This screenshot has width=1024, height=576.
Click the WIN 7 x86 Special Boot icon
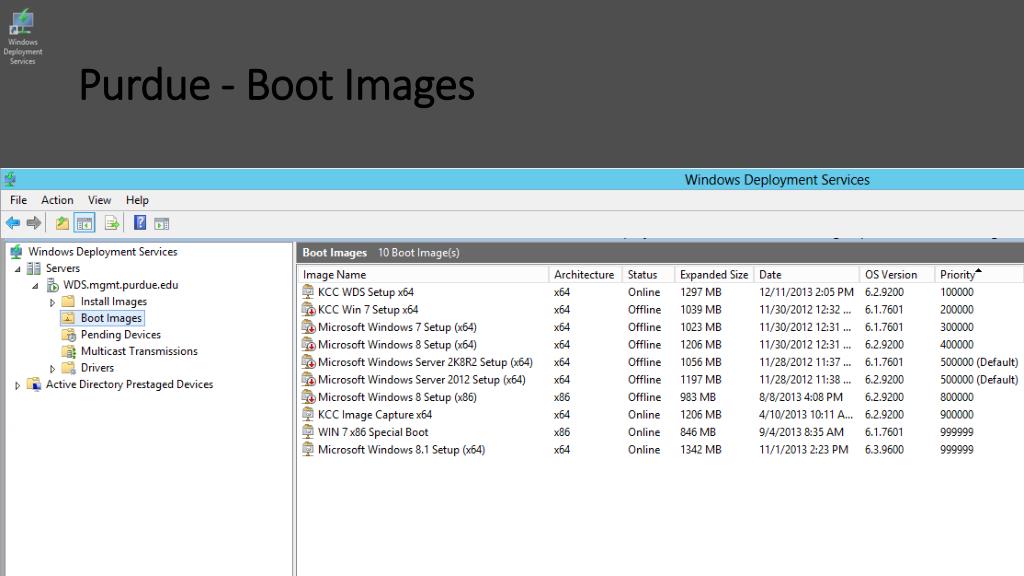308,432
